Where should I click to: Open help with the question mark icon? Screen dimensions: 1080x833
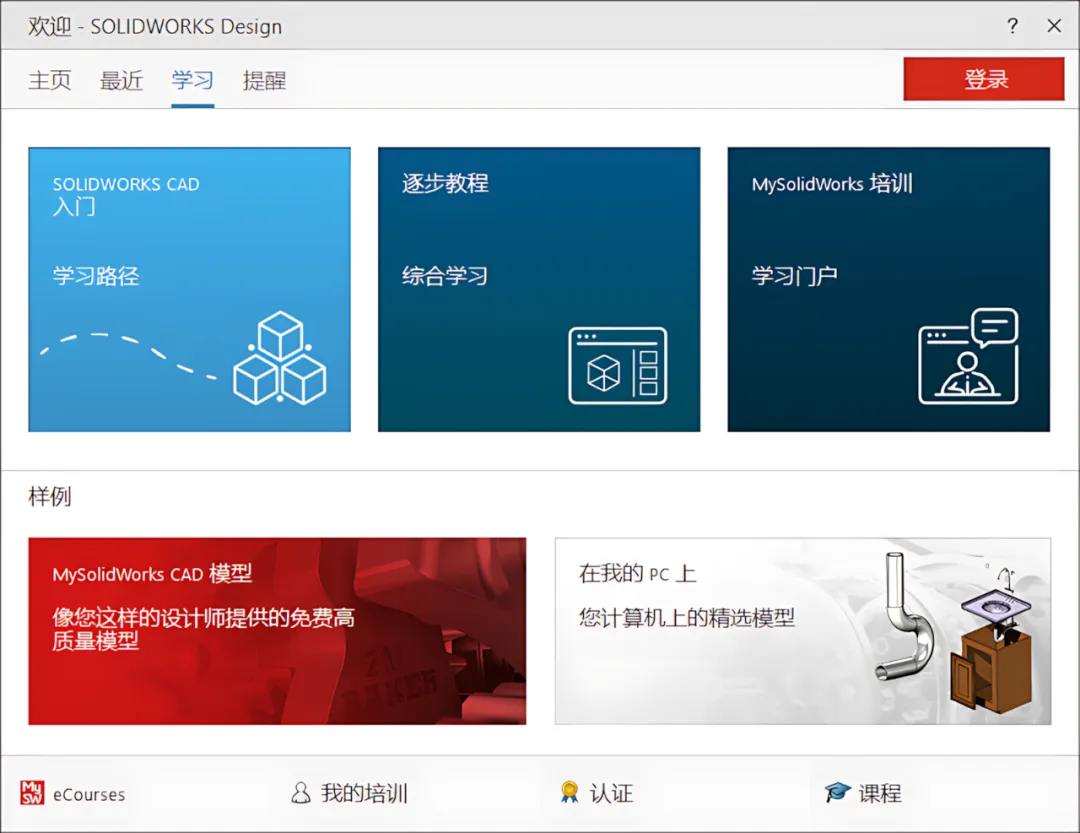click(1012, 26)
